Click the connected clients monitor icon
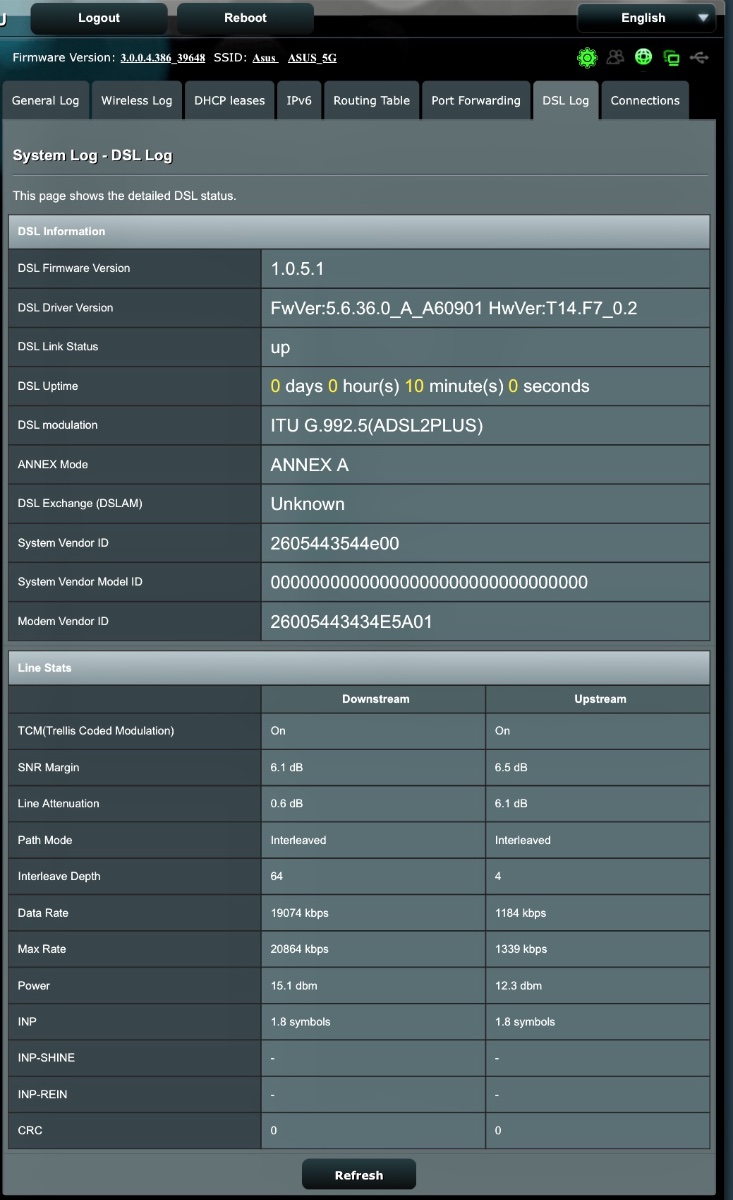This screenshot has width=733, height=1200. (x=671, y=58)
